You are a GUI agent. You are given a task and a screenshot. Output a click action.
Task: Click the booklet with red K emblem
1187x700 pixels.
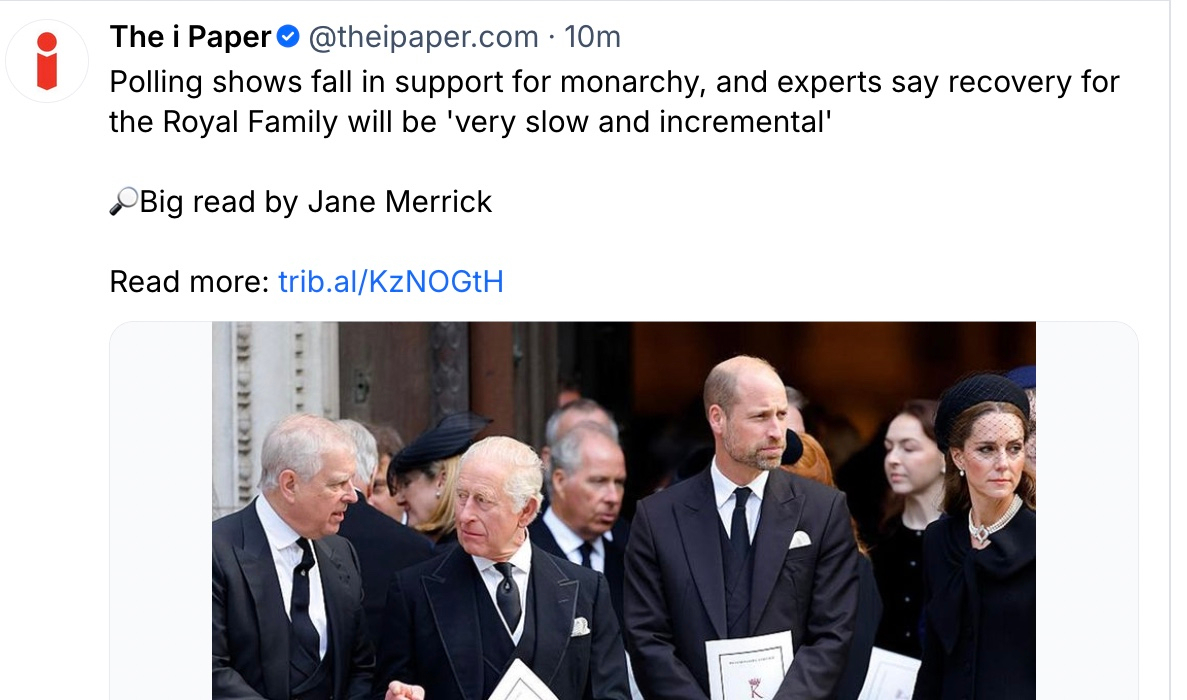(749, 668)
